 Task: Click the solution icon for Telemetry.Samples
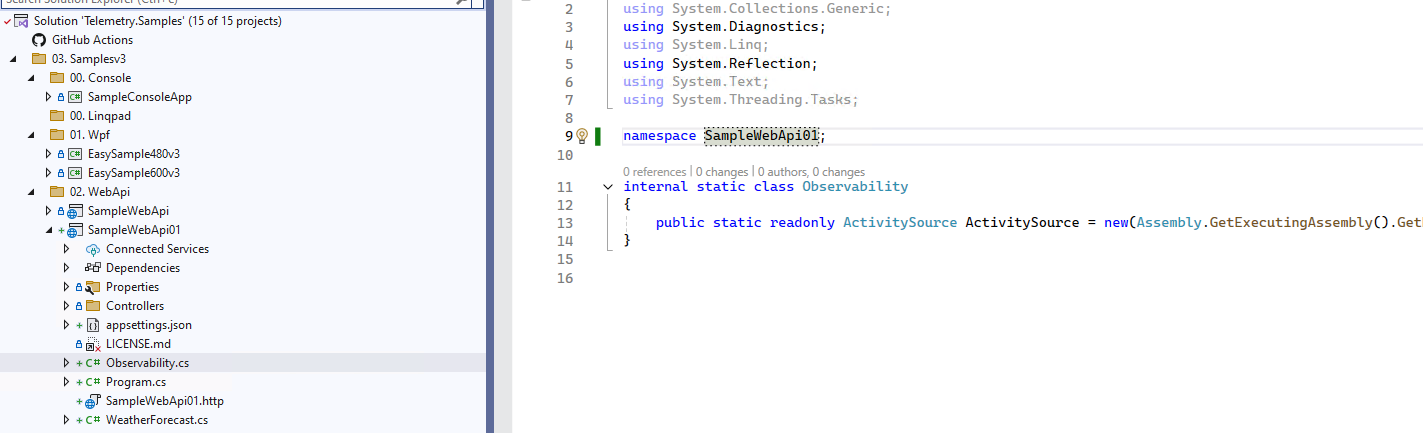pos(21,21)
